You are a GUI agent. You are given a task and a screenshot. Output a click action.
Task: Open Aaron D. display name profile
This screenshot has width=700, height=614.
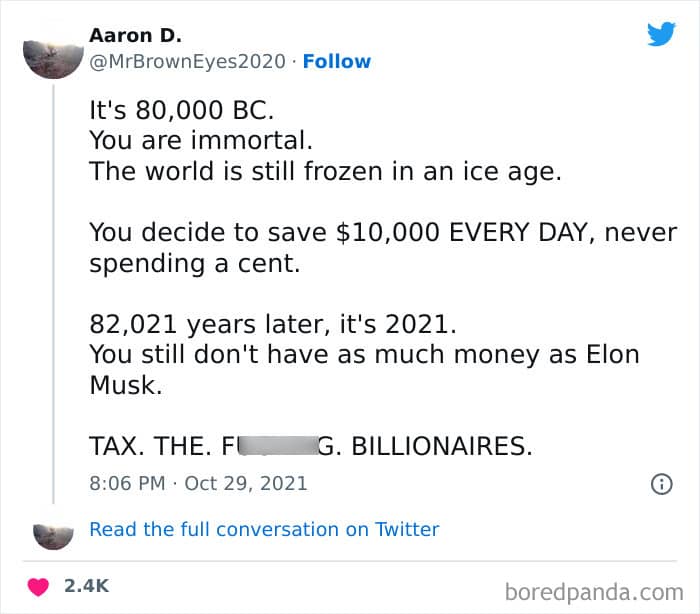135,35
